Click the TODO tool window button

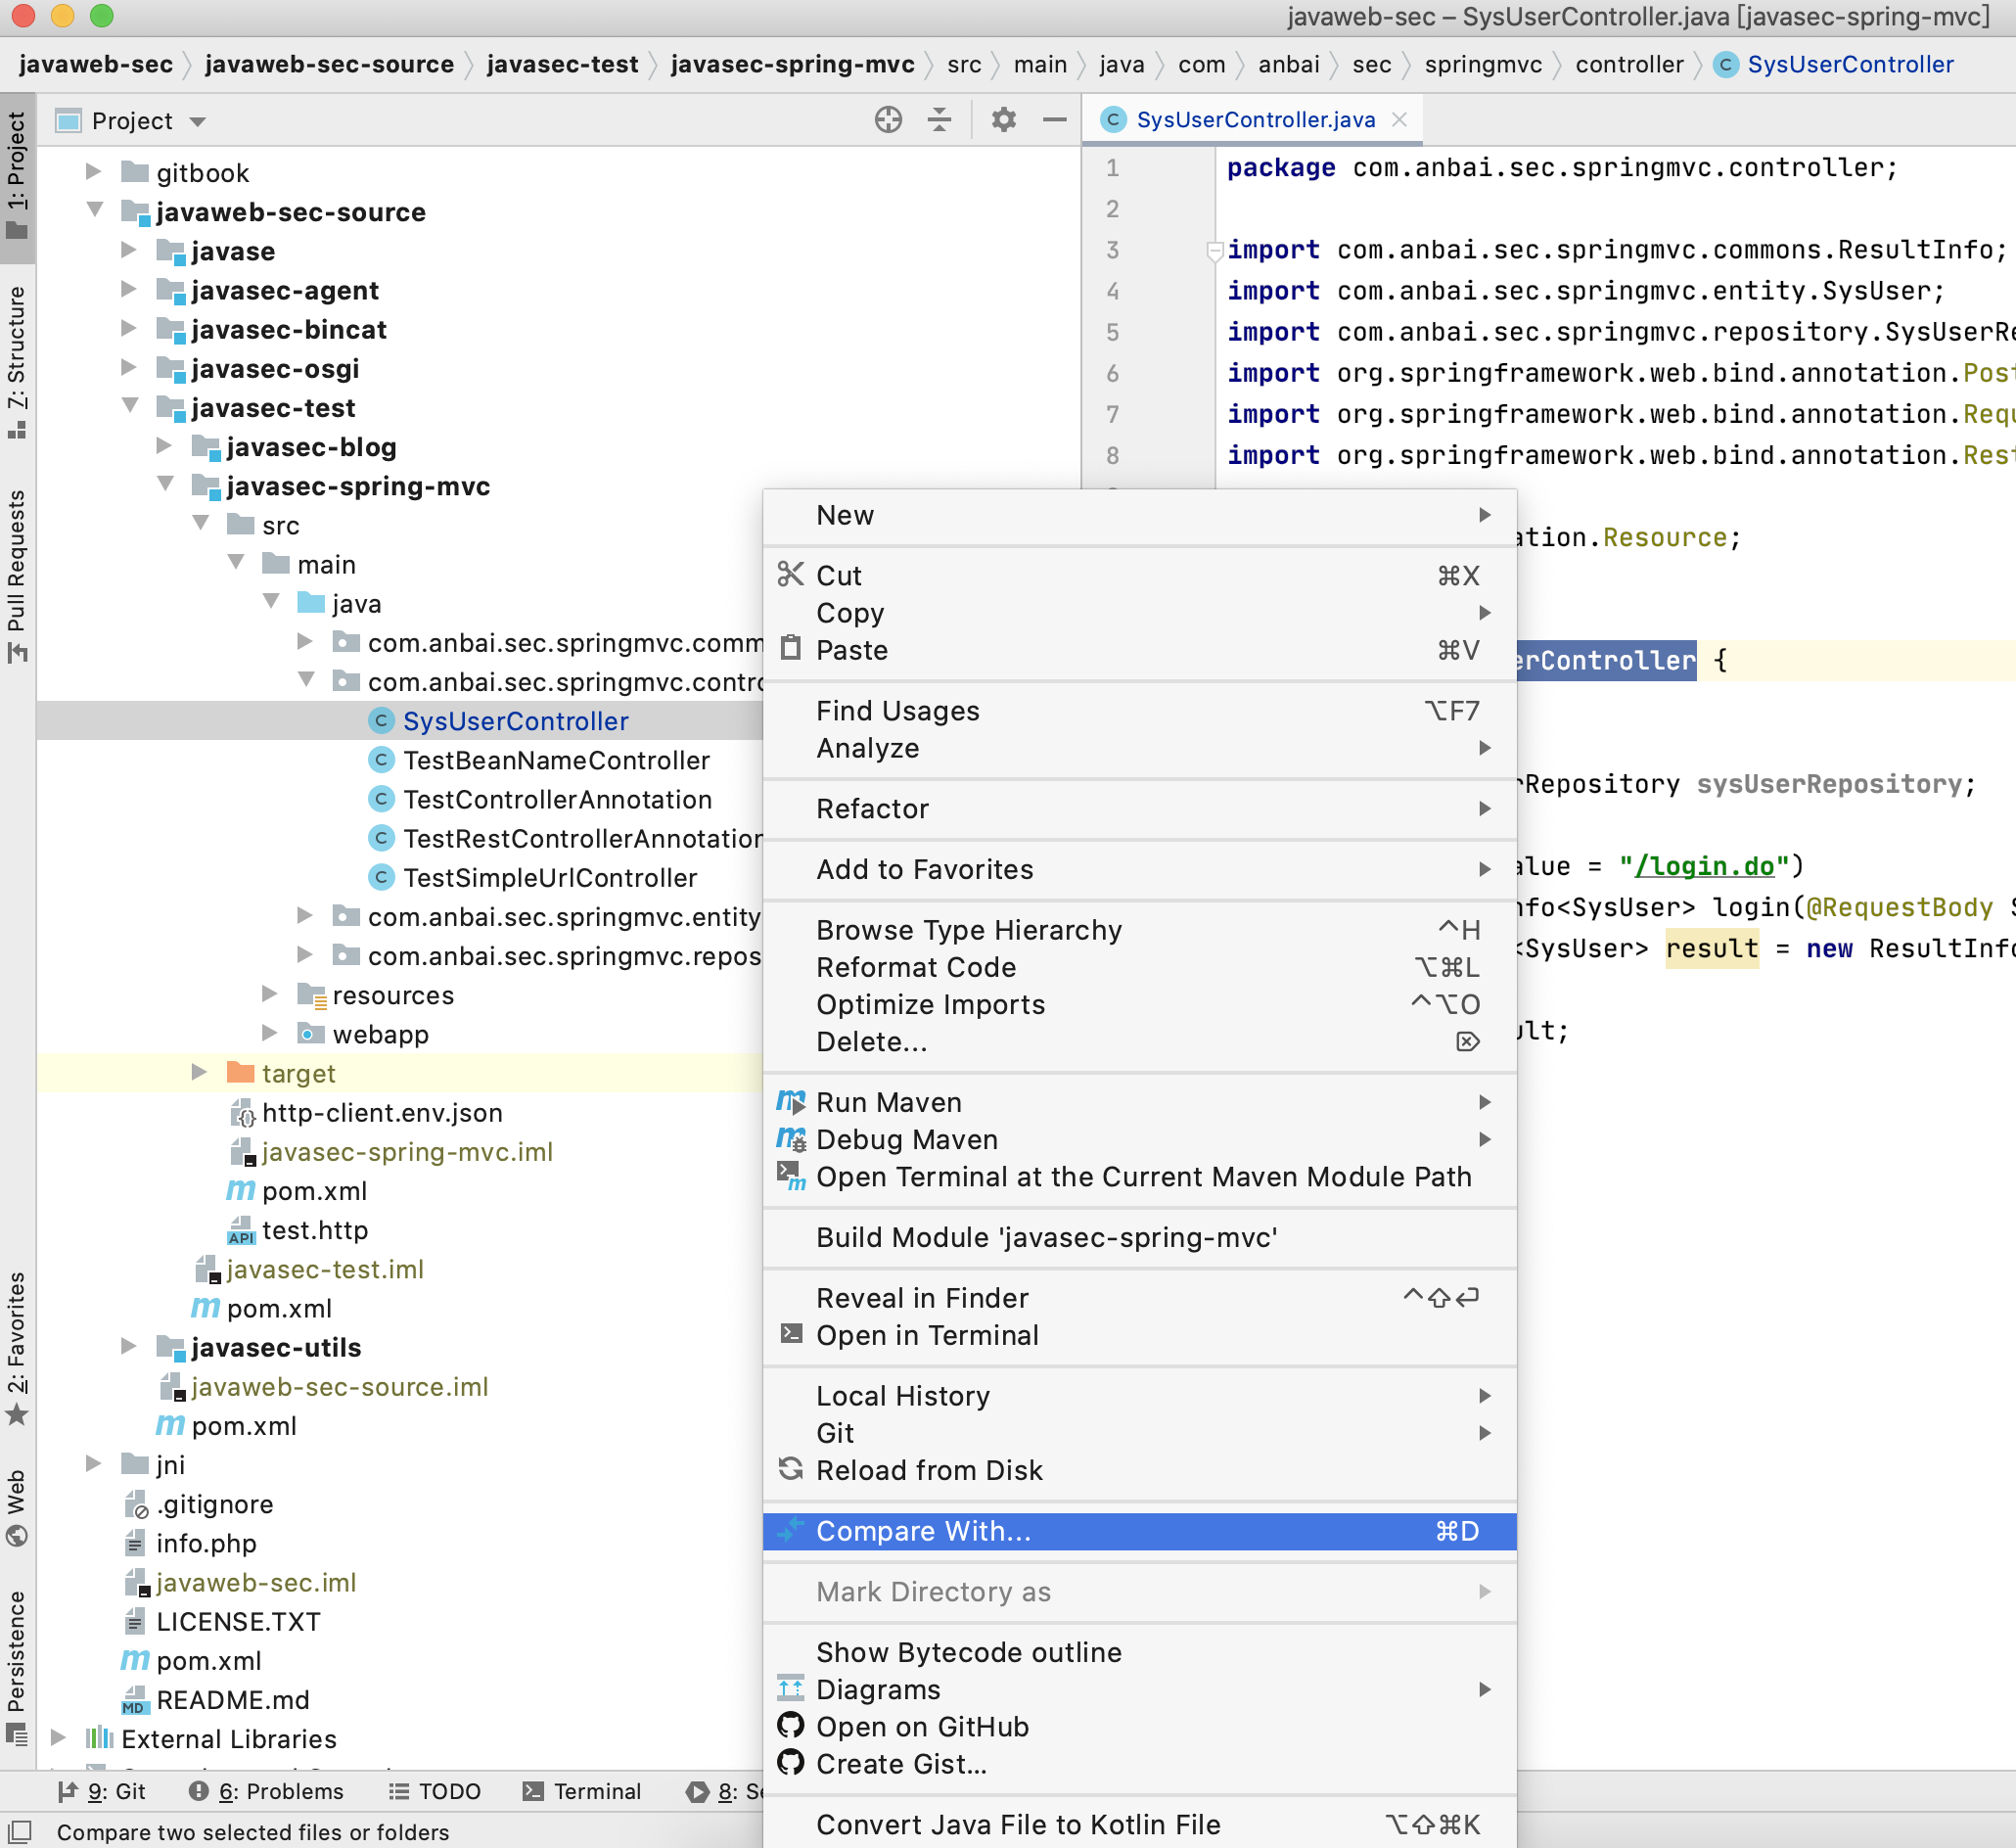[435, 1791]
